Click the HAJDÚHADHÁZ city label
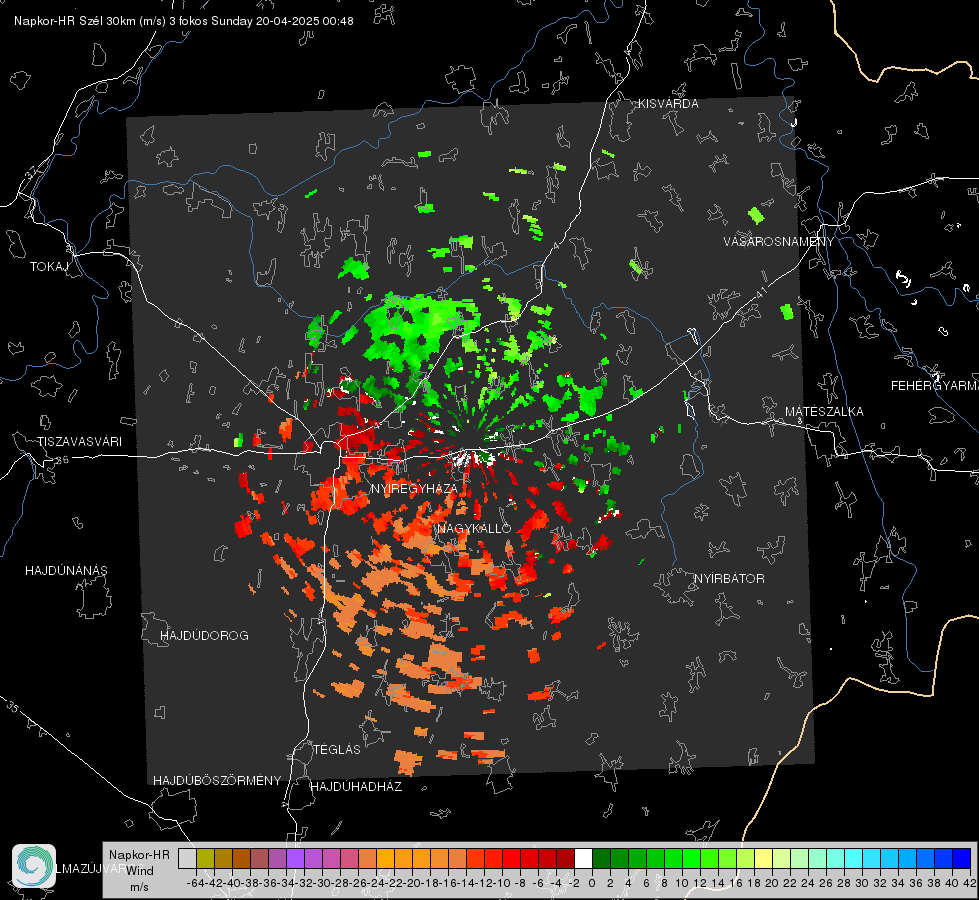This screenshot has height=900, width=979. [356, 787]
